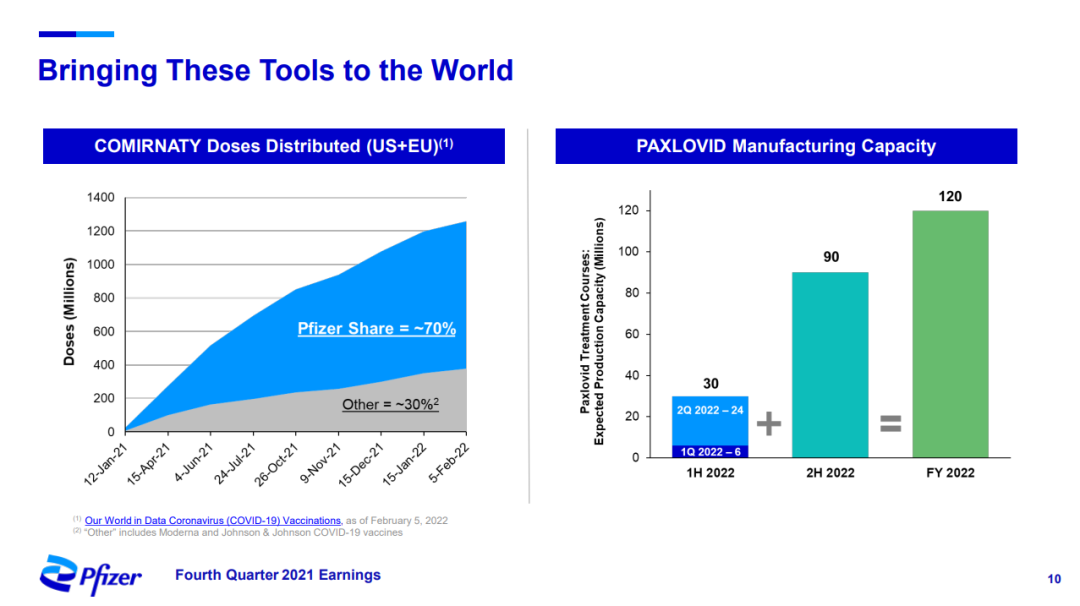Viewport: 1080px width, 606px height.
Task: Click the 600 value on doses axis
Action: (104, 331)
